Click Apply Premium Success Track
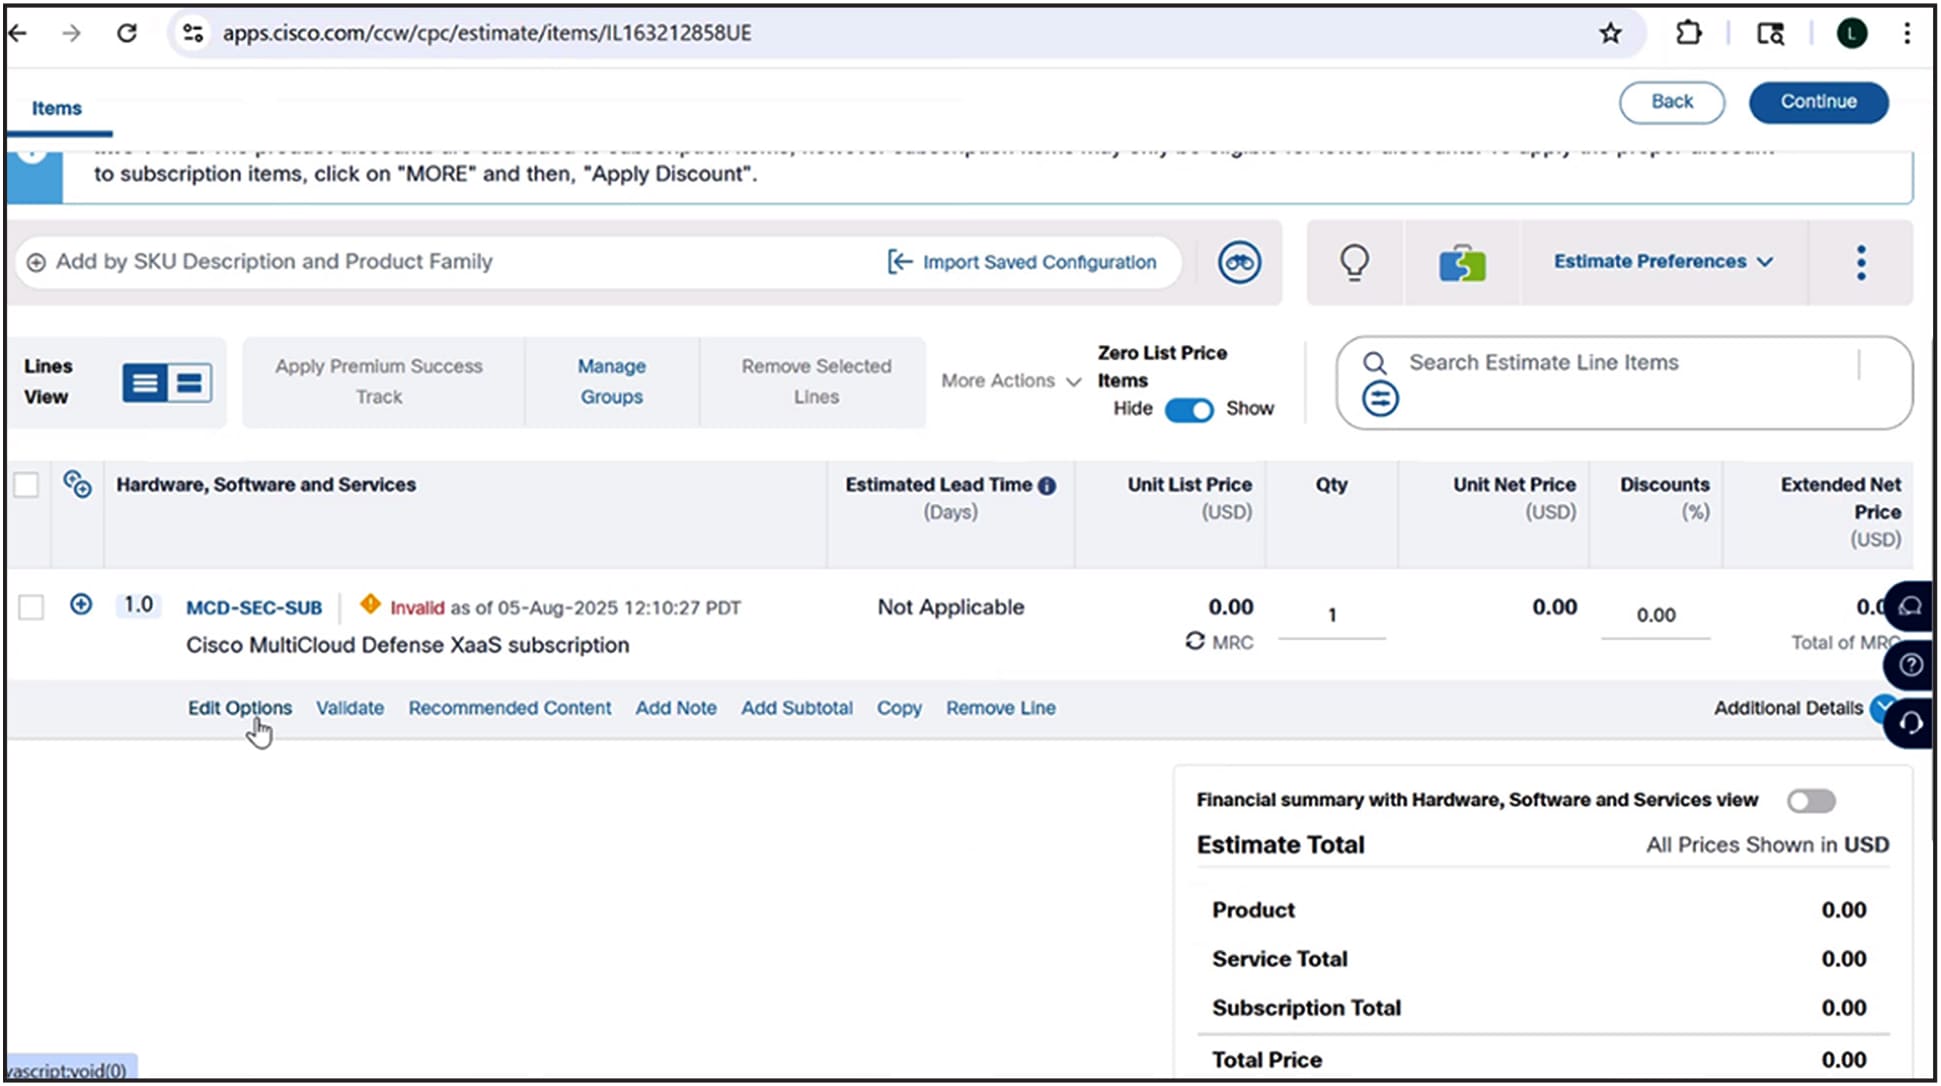 379,382
